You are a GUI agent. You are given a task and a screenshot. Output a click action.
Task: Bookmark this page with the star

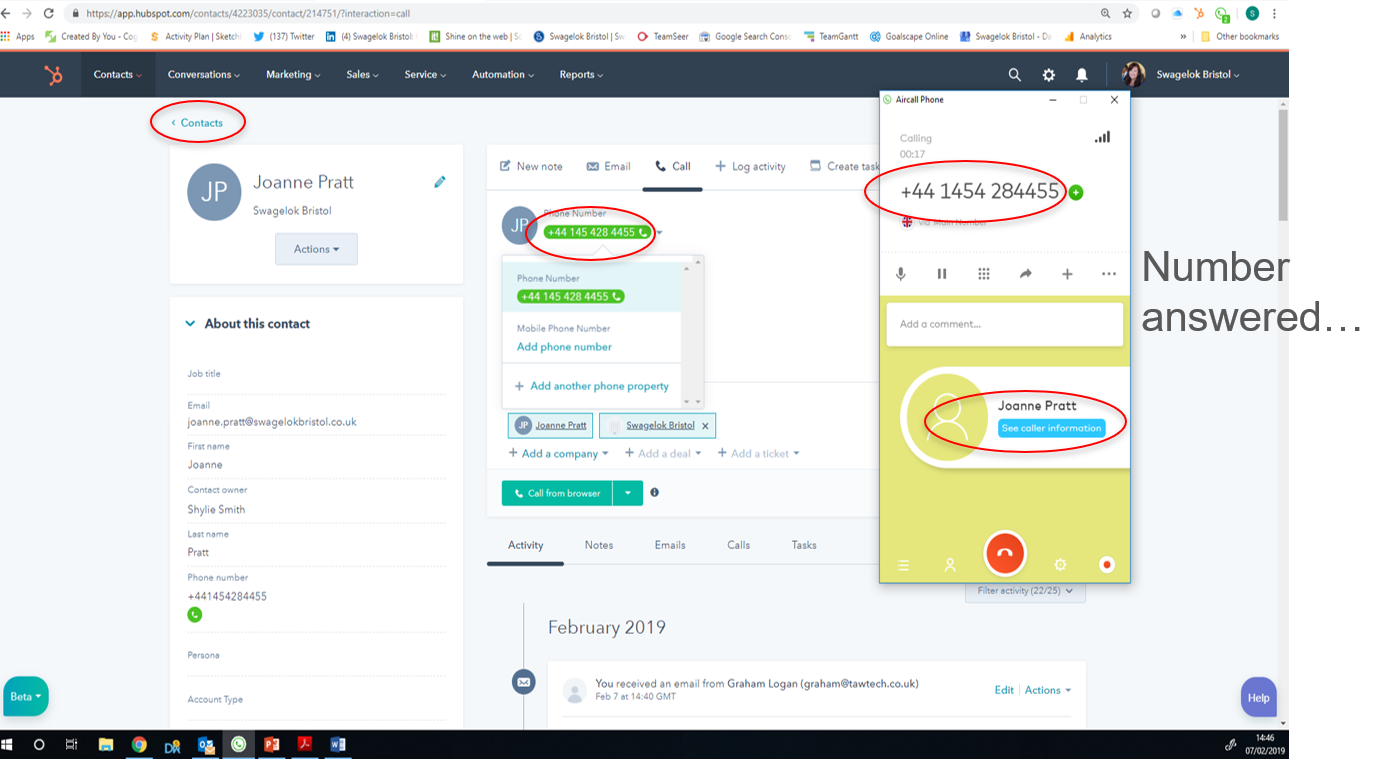click(1127, 14)
